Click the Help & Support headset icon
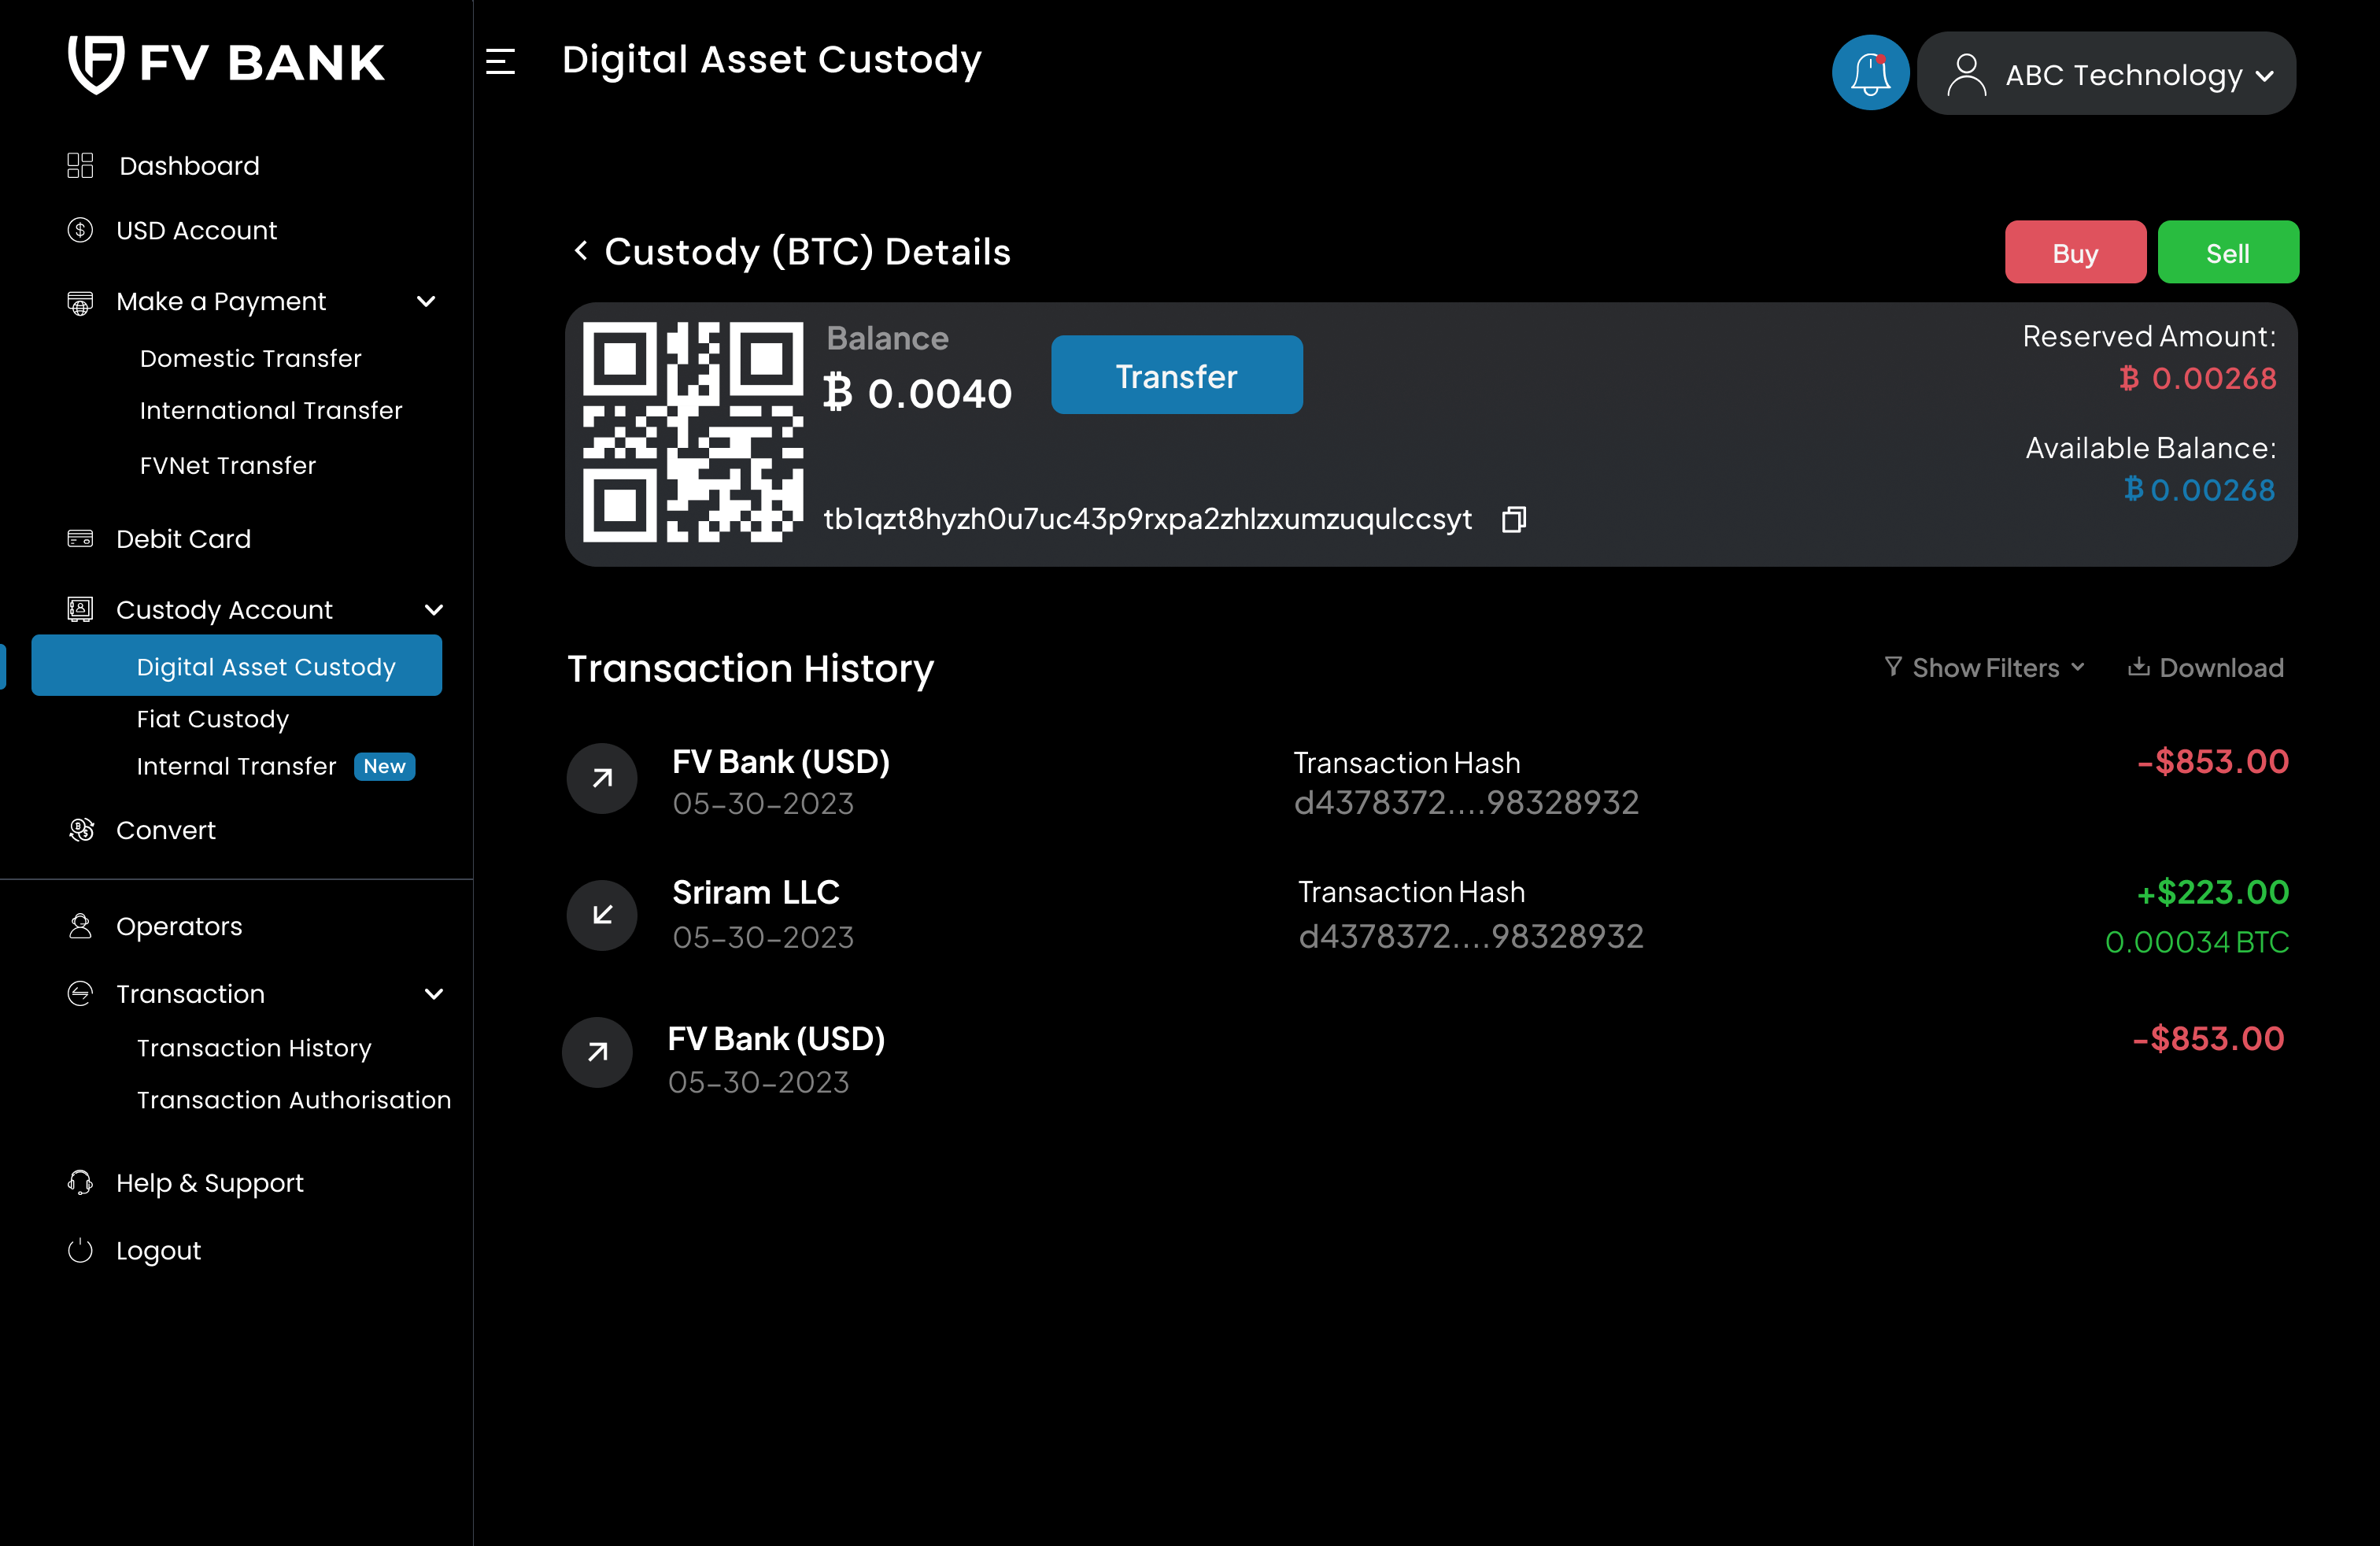The height and width of the screenshot is (1546, 2380). 80,1183
